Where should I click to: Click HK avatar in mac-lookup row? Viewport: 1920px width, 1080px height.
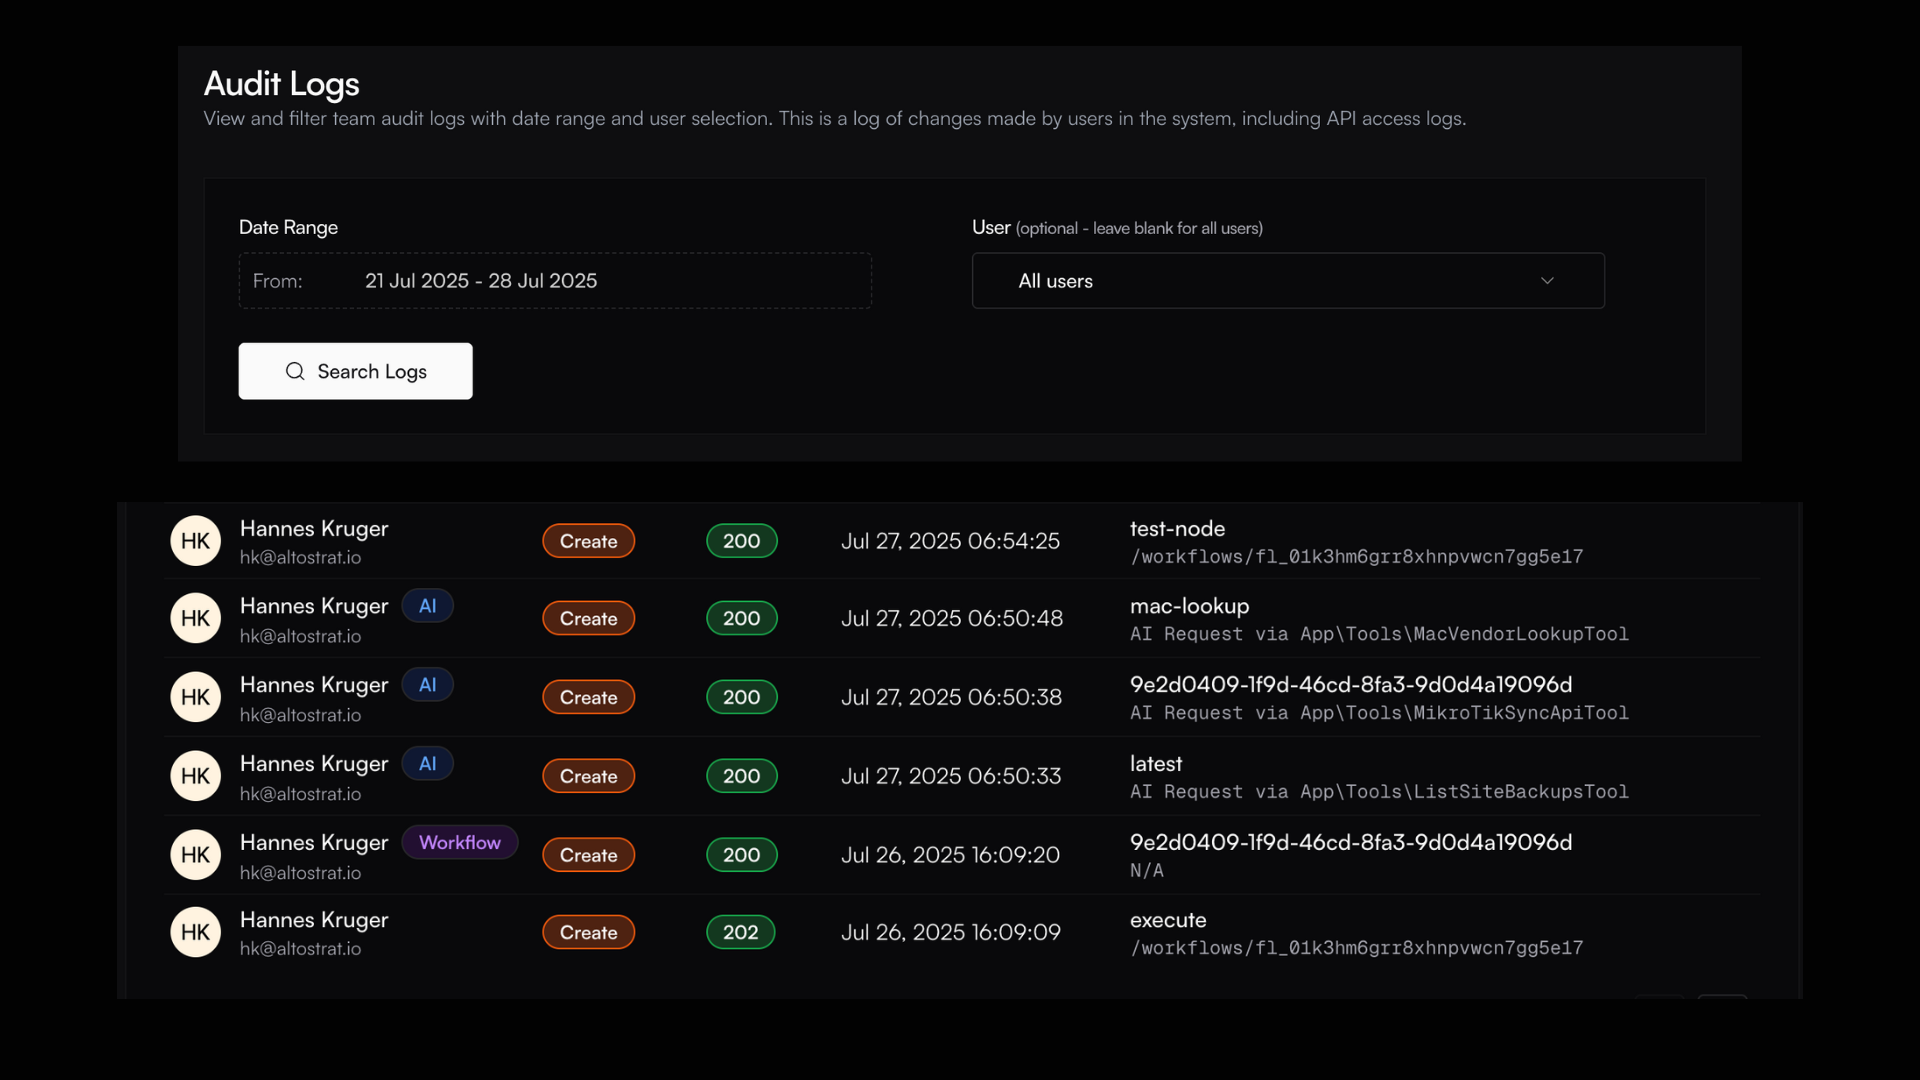195,619
